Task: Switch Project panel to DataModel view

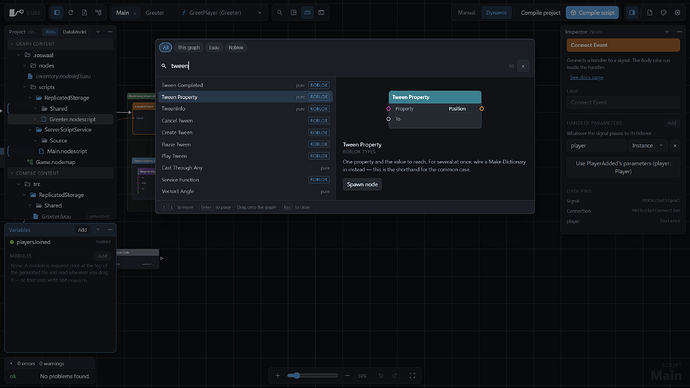Action: tap(74, 32)
